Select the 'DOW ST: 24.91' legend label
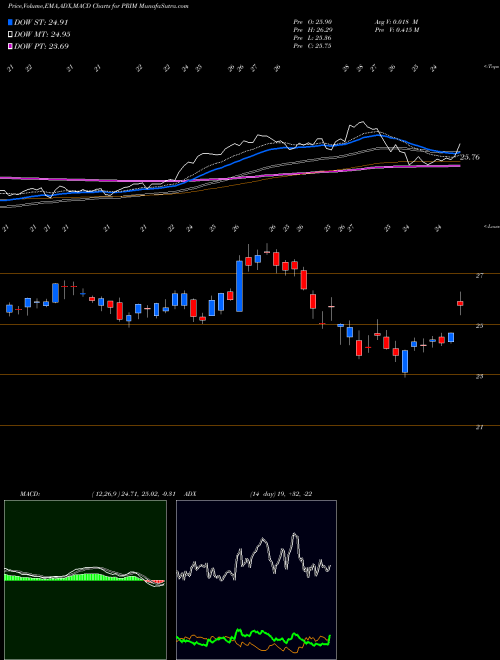This screenshot has width=500, height=660. [x=41, y=23]
